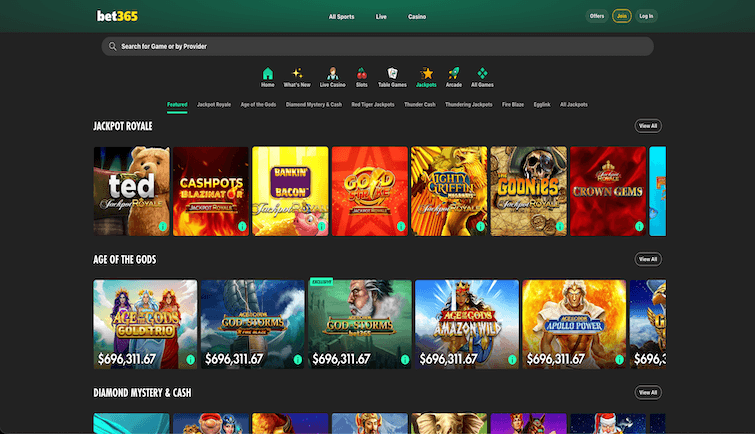Go to Live in header
The height and width of the screenshot is (434, 755).
[381, 16]
